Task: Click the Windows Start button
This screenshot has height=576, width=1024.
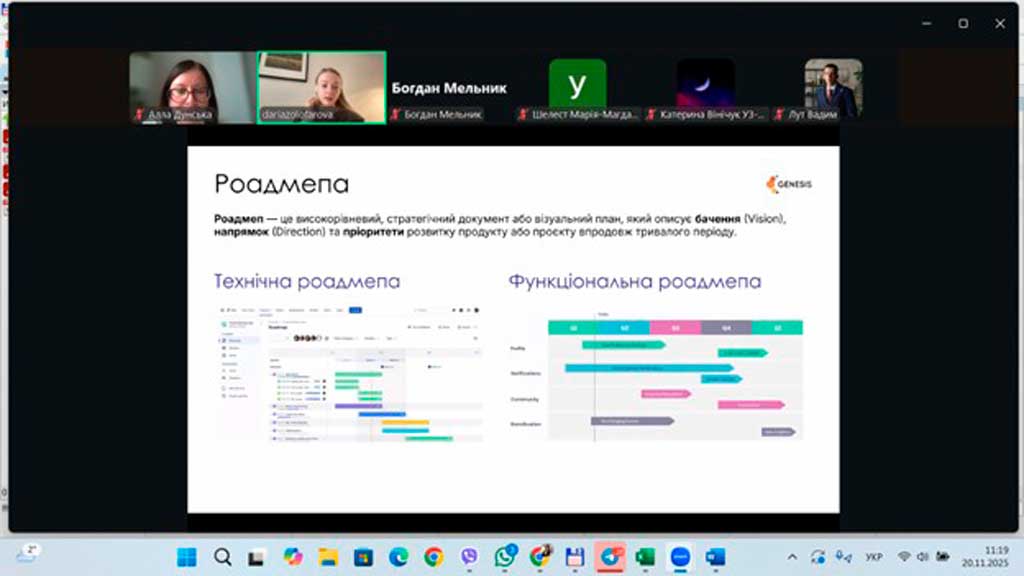Action: (x=187, y=556)
